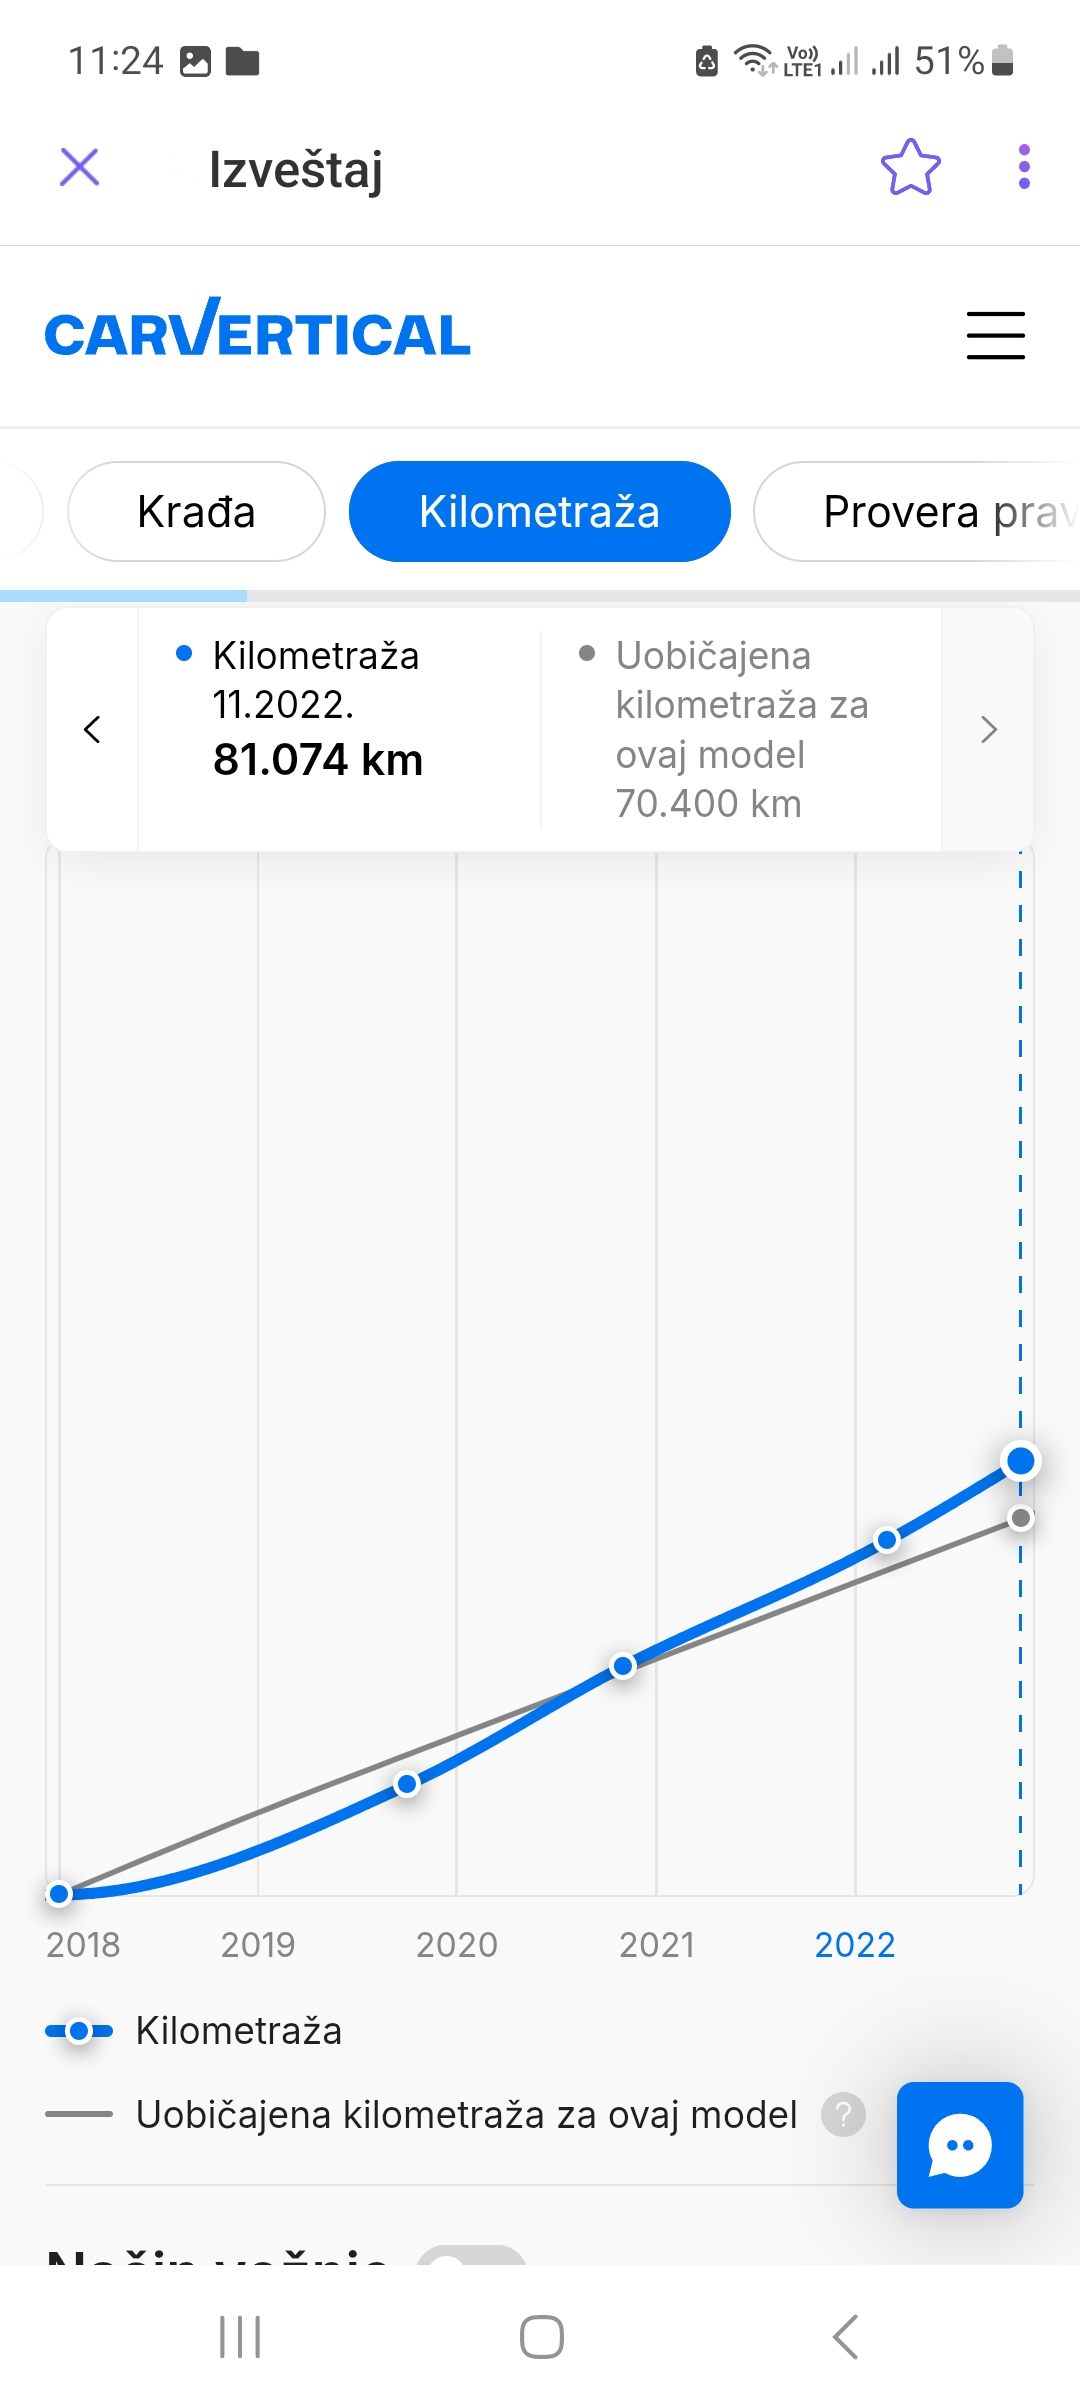Go to next mileage record
The width and height of the screenshot is (1080, 2400).
pyautogui.click(x=988, y=729)
